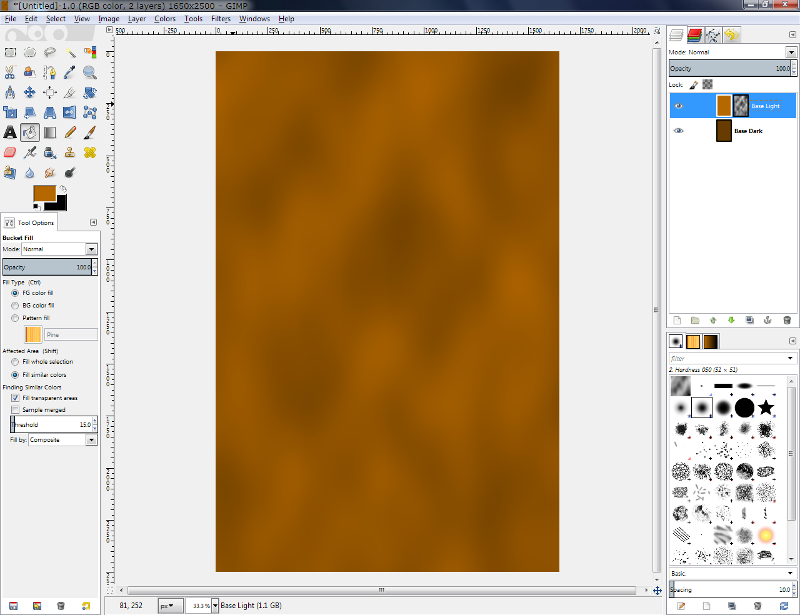Viewport: 800px width, 615px height.
Task: Select the Select by Color tool
Action: [90, 53]
